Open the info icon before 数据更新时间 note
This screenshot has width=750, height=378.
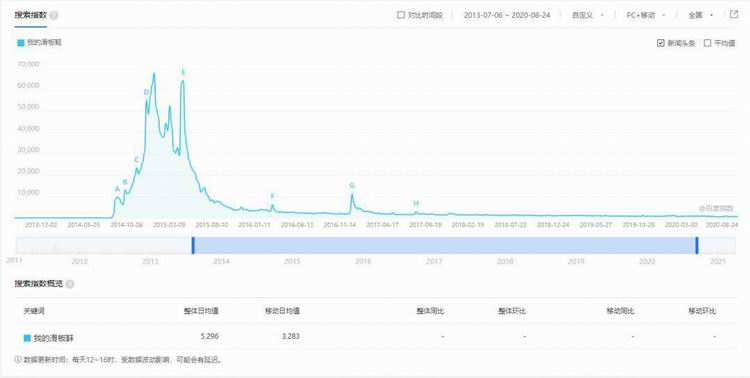(18, 359)
